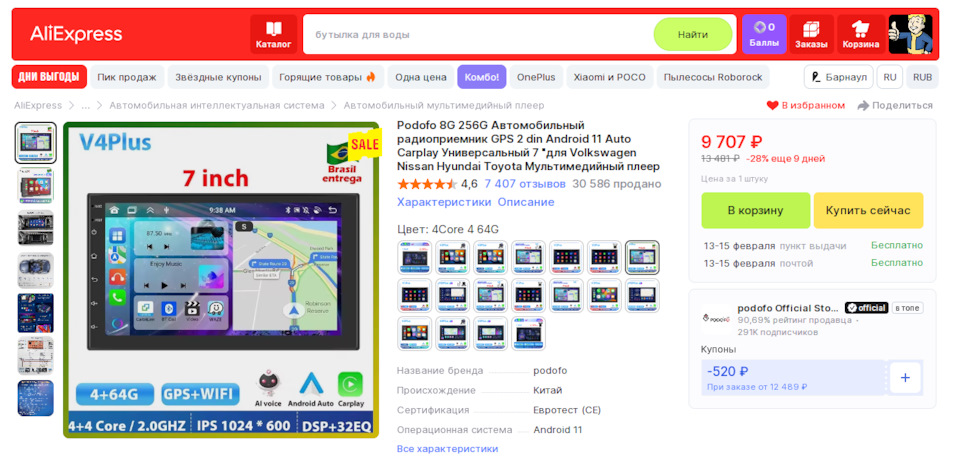Viewport: 960px width, 462px height.
Task: Click В корзину add to cart
Action: (756, 211)
